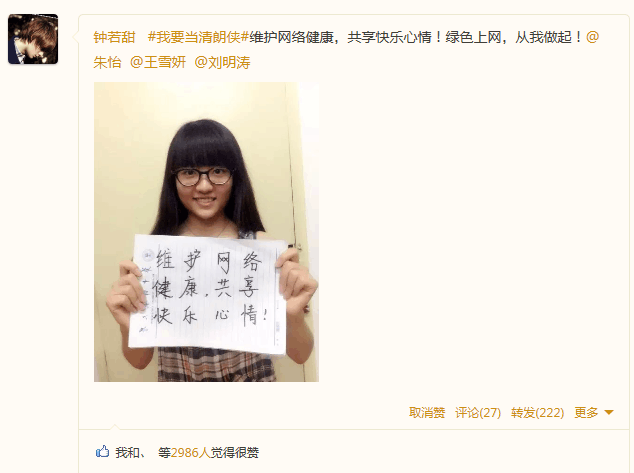This screenshot has width=634, height=473.
Task: Visit 钟若甜's profile via username
Action: [x=114, y=37]
